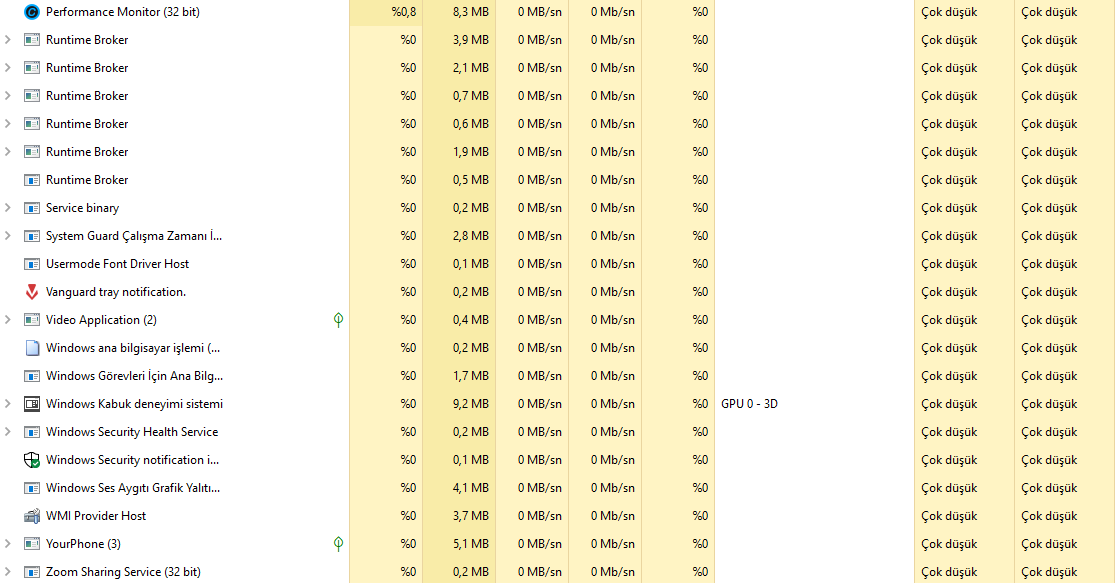1116x583 pixels.
Task: Expand the Windows Security Health Service row
Action: pyautogui.click(x=8, y=432)
